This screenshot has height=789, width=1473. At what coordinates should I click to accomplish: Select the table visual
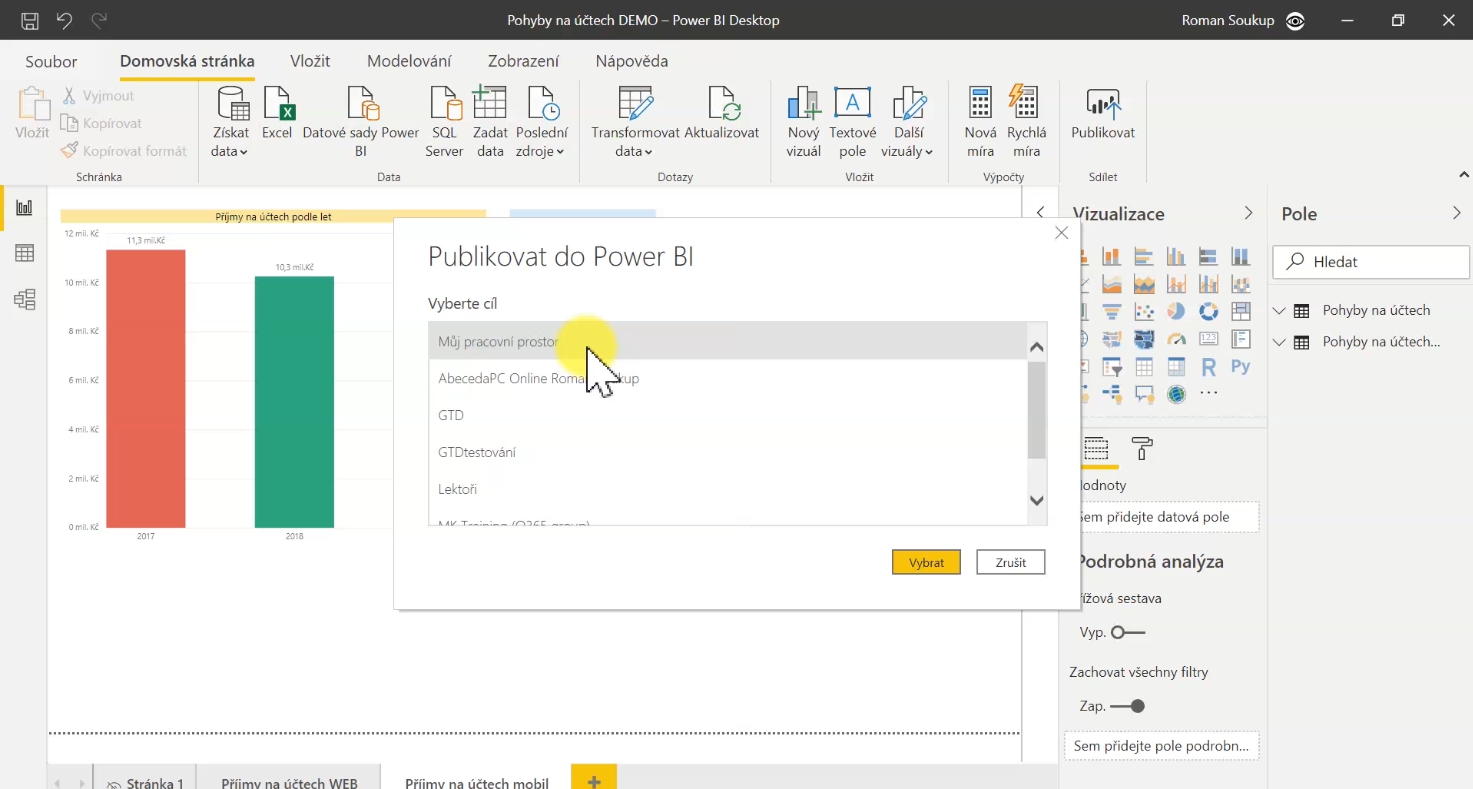(1144, 367)
